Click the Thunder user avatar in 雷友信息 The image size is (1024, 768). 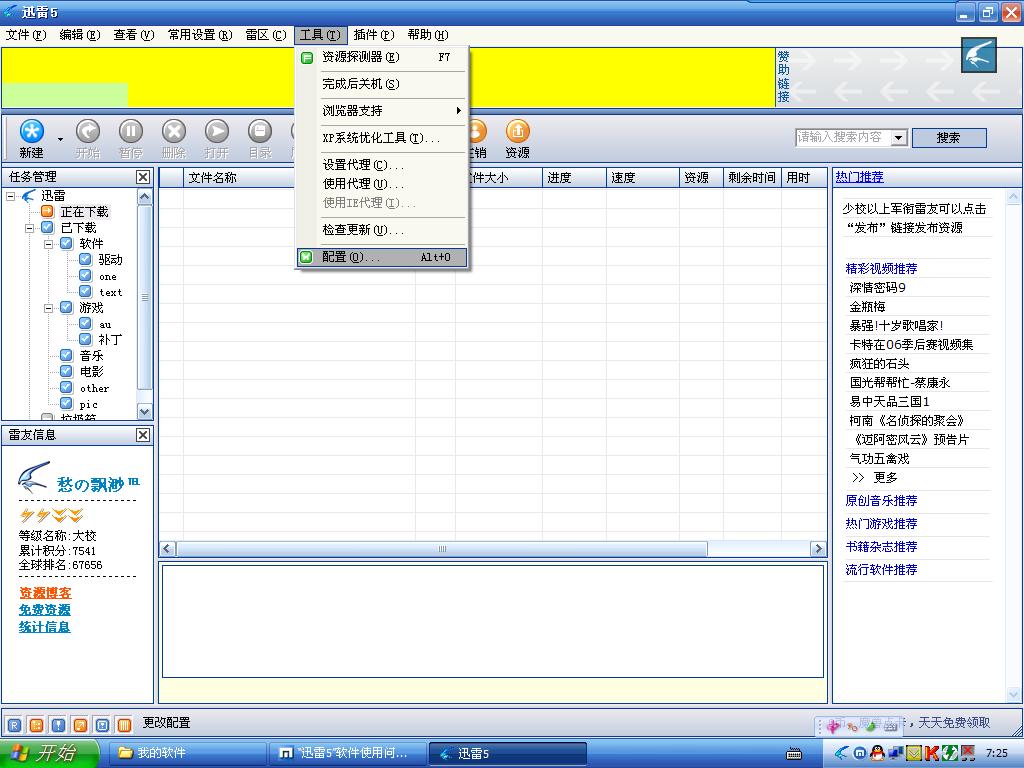click(x=33, y=477)
